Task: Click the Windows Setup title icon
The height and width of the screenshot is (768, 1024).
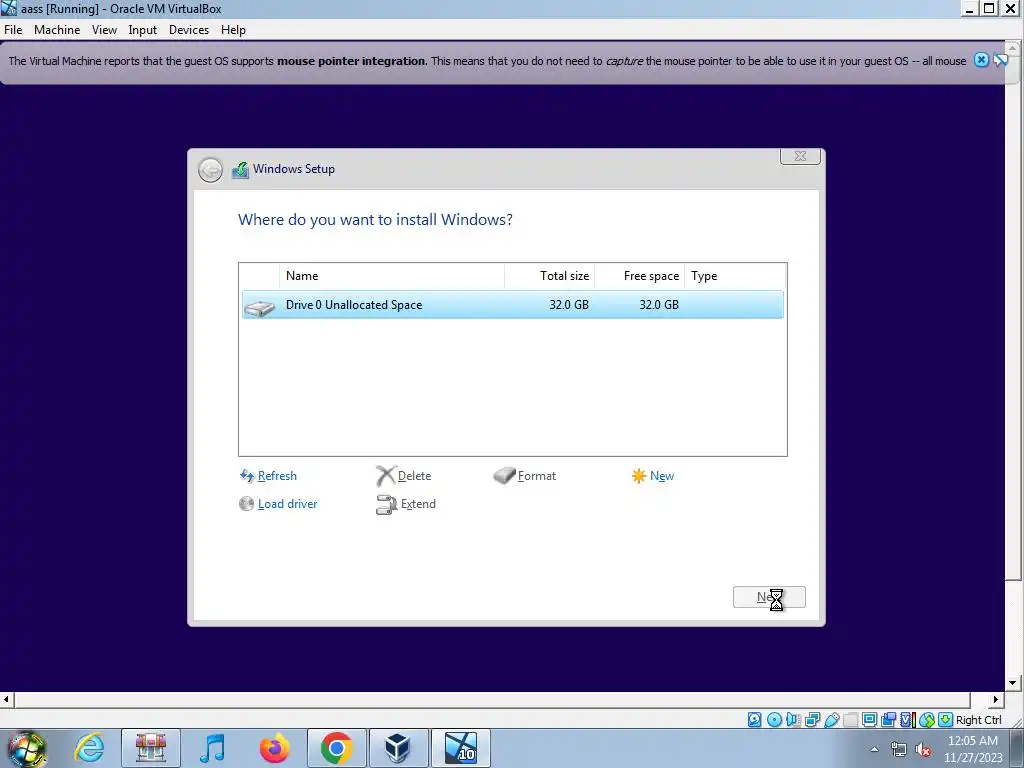Action: click(240, 170)
